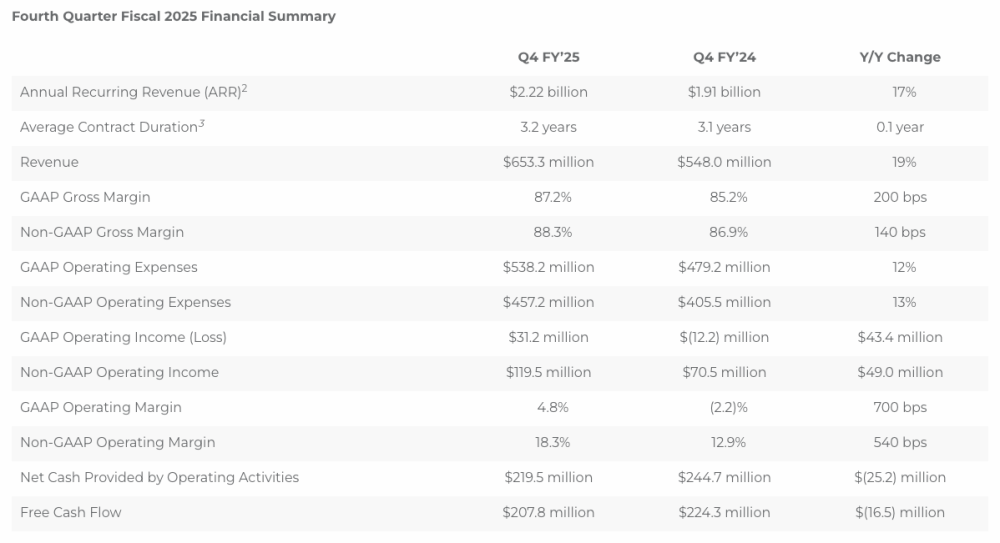This screenshot has width=1000, height=543.
Task: Click the $(12.2) million operating loss cell
Action: pyautogui.click(x=724, y=337)
